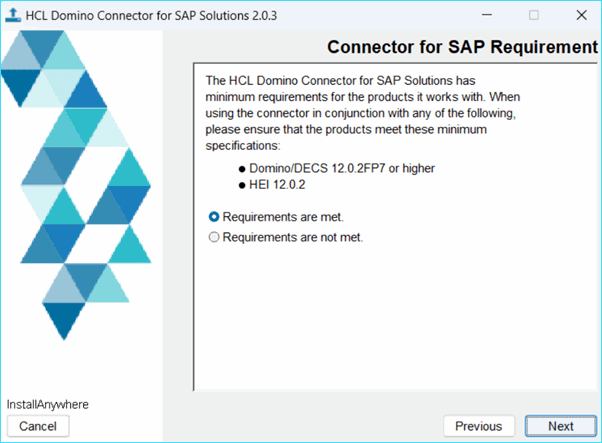Go back with the Previous button

point(478,426)
